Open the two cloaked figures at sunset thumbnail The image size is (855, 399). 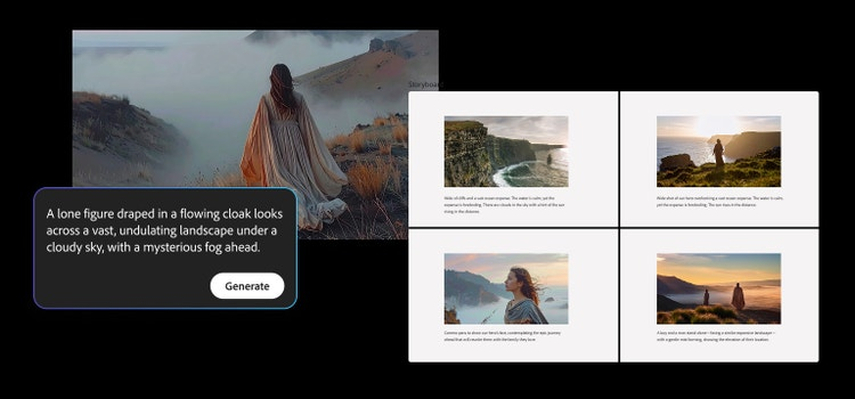click(x=719, y=288)
